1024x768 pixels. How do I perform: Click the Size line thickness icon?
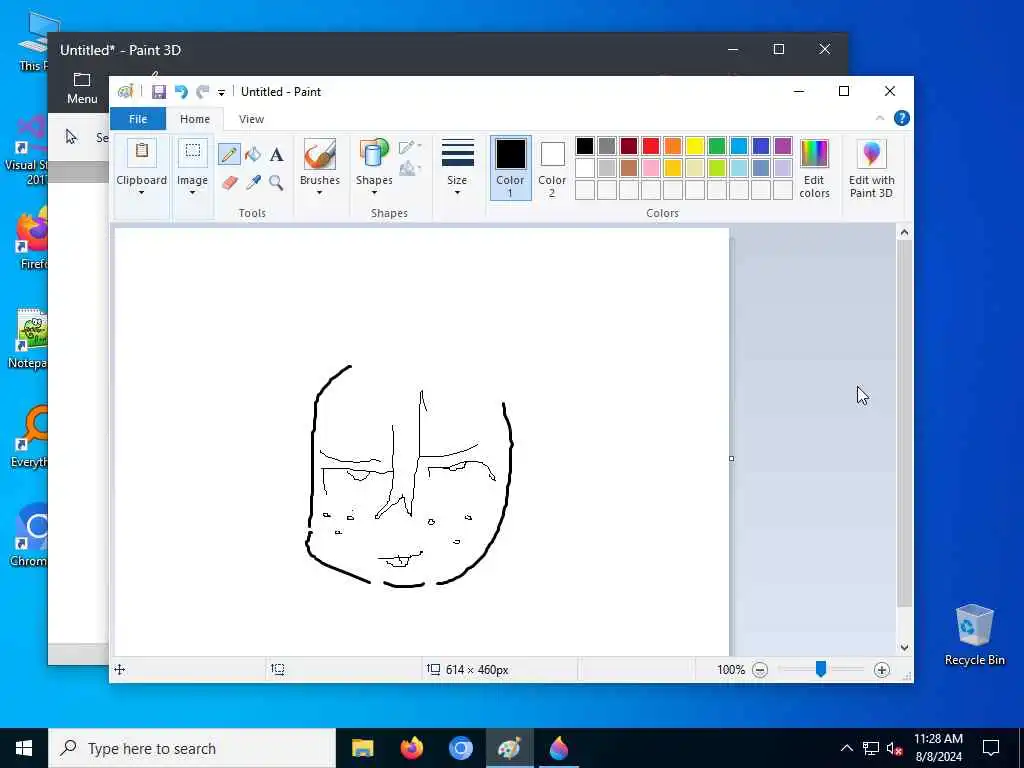point(457,153)
